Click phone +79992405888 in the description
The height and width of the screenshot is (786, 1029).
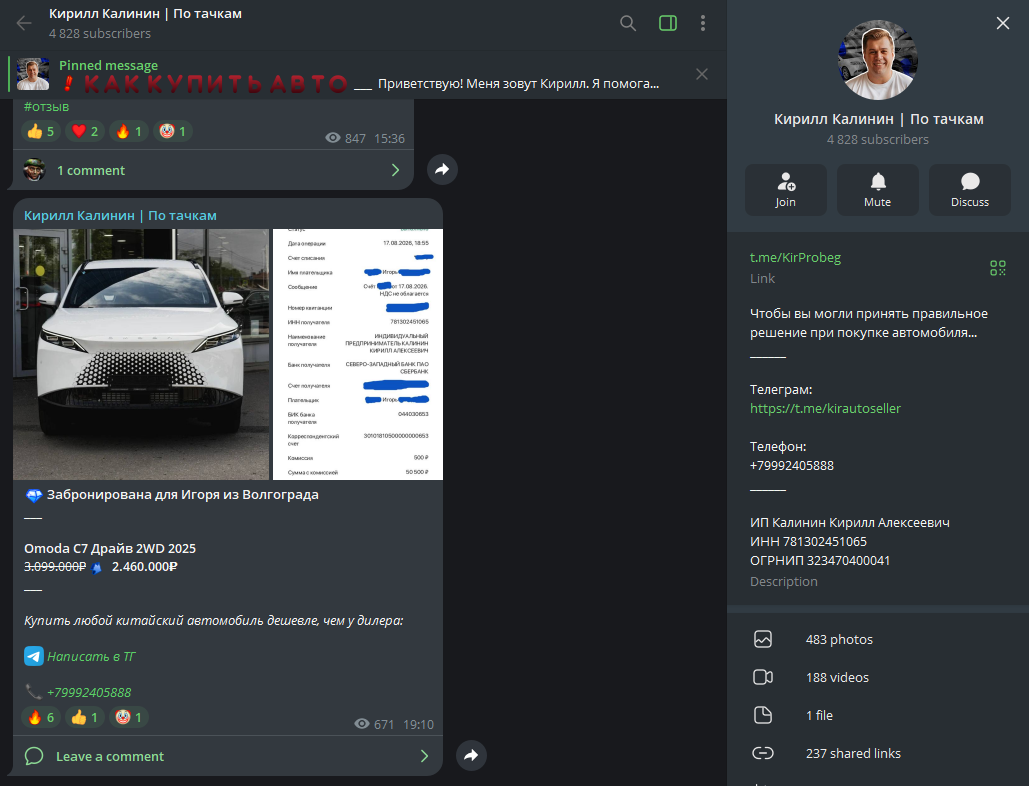point(791,465)
